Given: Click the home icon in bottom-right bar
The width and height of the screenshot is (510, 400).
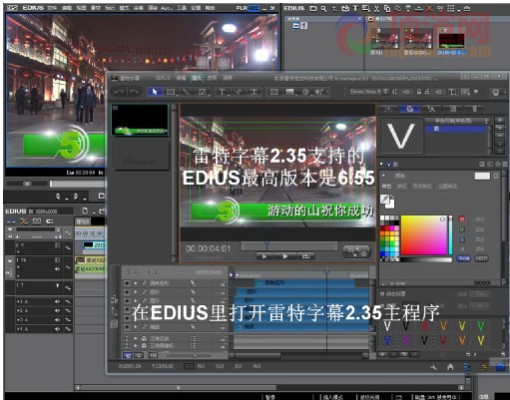Looking at the screenshot, I should tap(450, 367).
